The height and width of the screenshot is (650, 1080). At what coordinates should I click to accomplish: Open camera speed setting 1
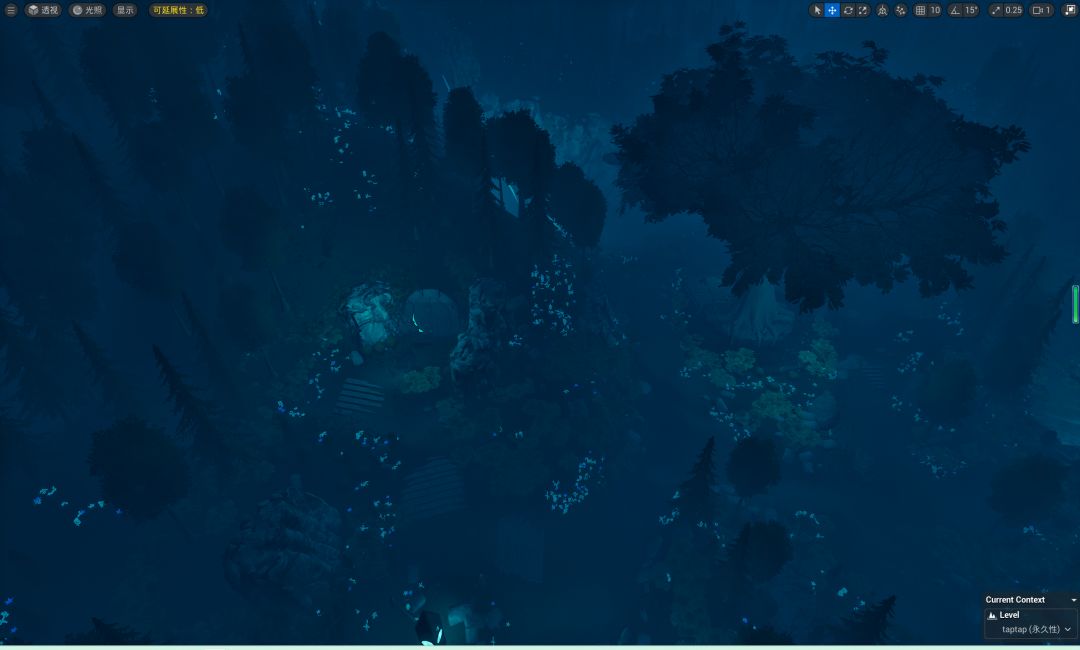(1041, 10)
